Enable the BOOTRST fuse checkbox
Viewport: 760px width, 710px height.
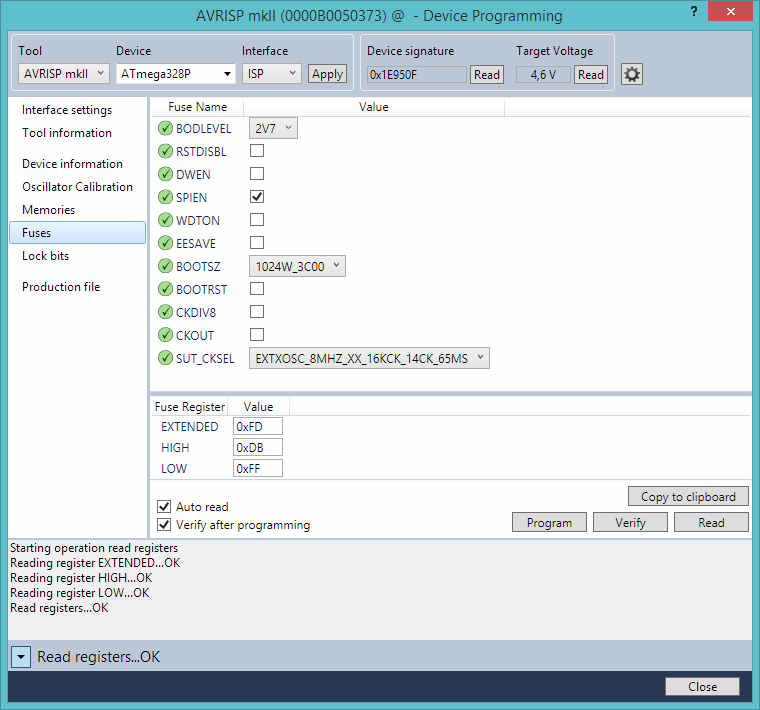point(257,289)
